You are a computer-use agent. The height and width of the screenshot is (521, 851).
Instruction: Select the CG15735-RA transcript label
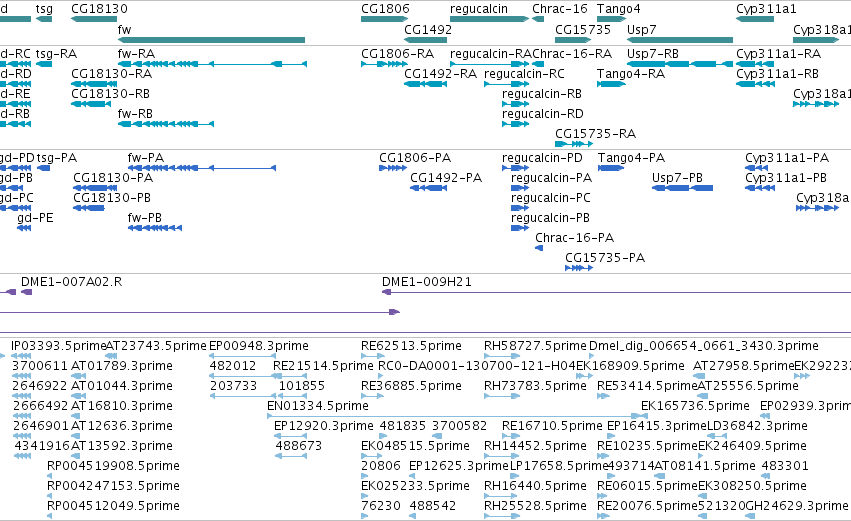595,134
